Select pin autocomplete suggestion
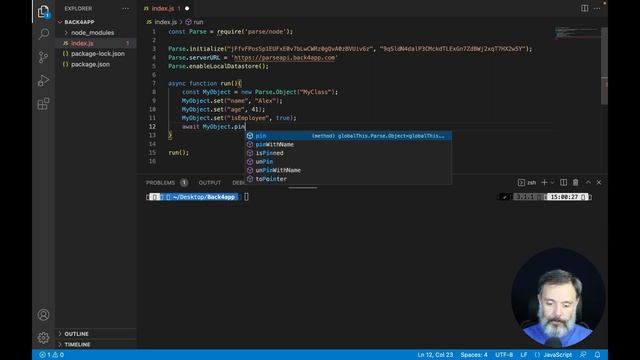 (348, 136)
